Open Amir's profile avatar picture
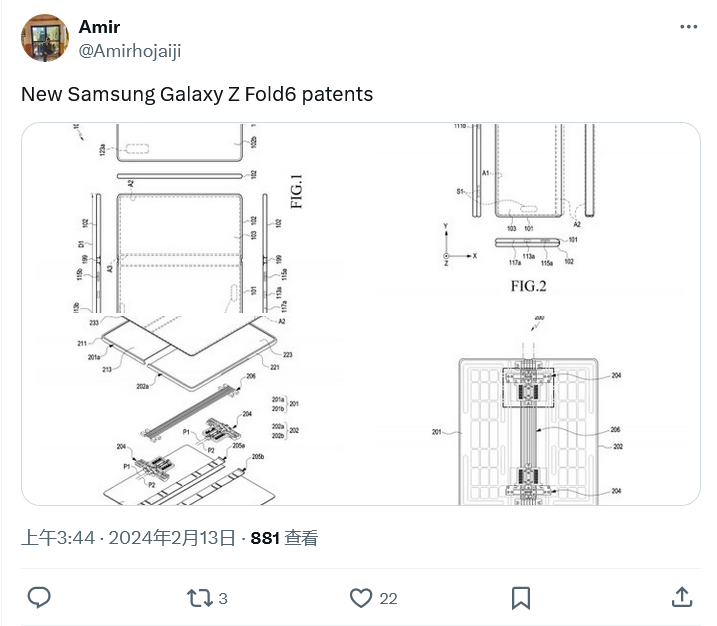 tap(45, 38)
